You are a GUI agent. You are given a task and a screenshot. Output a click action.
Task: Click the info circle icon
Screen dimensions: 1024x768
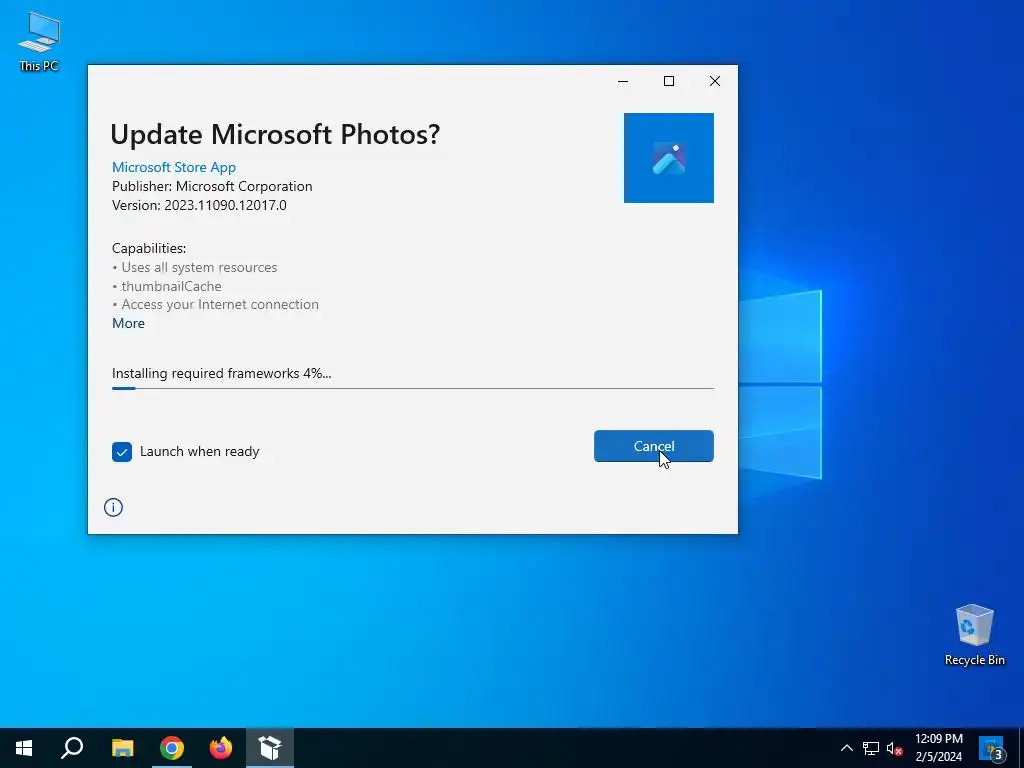(113, 507)
